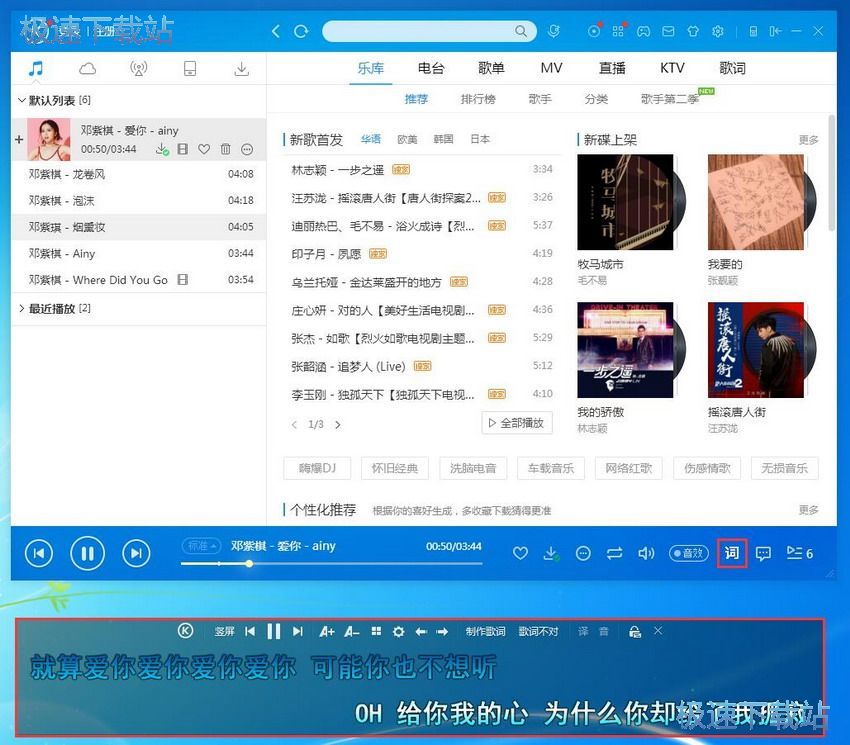This screenshot has height=745, width=850.
Task: Toggle the repeat play mode
Action: point(615,554)
